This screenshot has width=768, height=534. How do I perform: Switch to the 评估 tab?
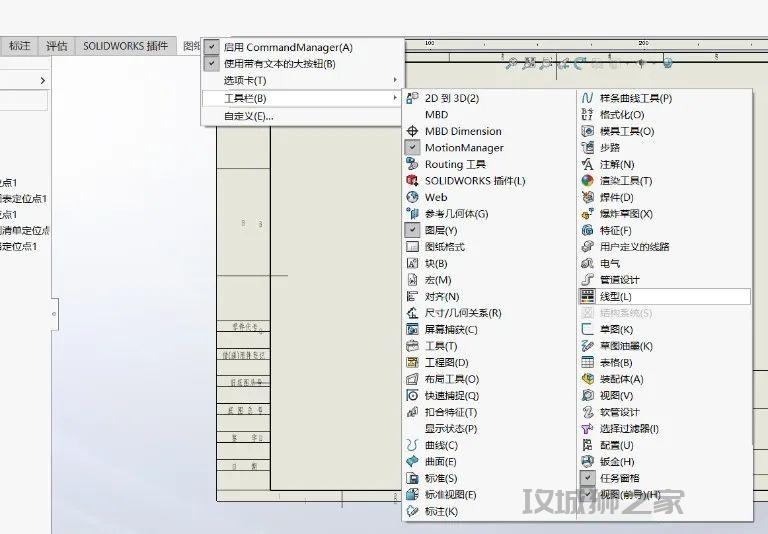(x=57, y=46)
